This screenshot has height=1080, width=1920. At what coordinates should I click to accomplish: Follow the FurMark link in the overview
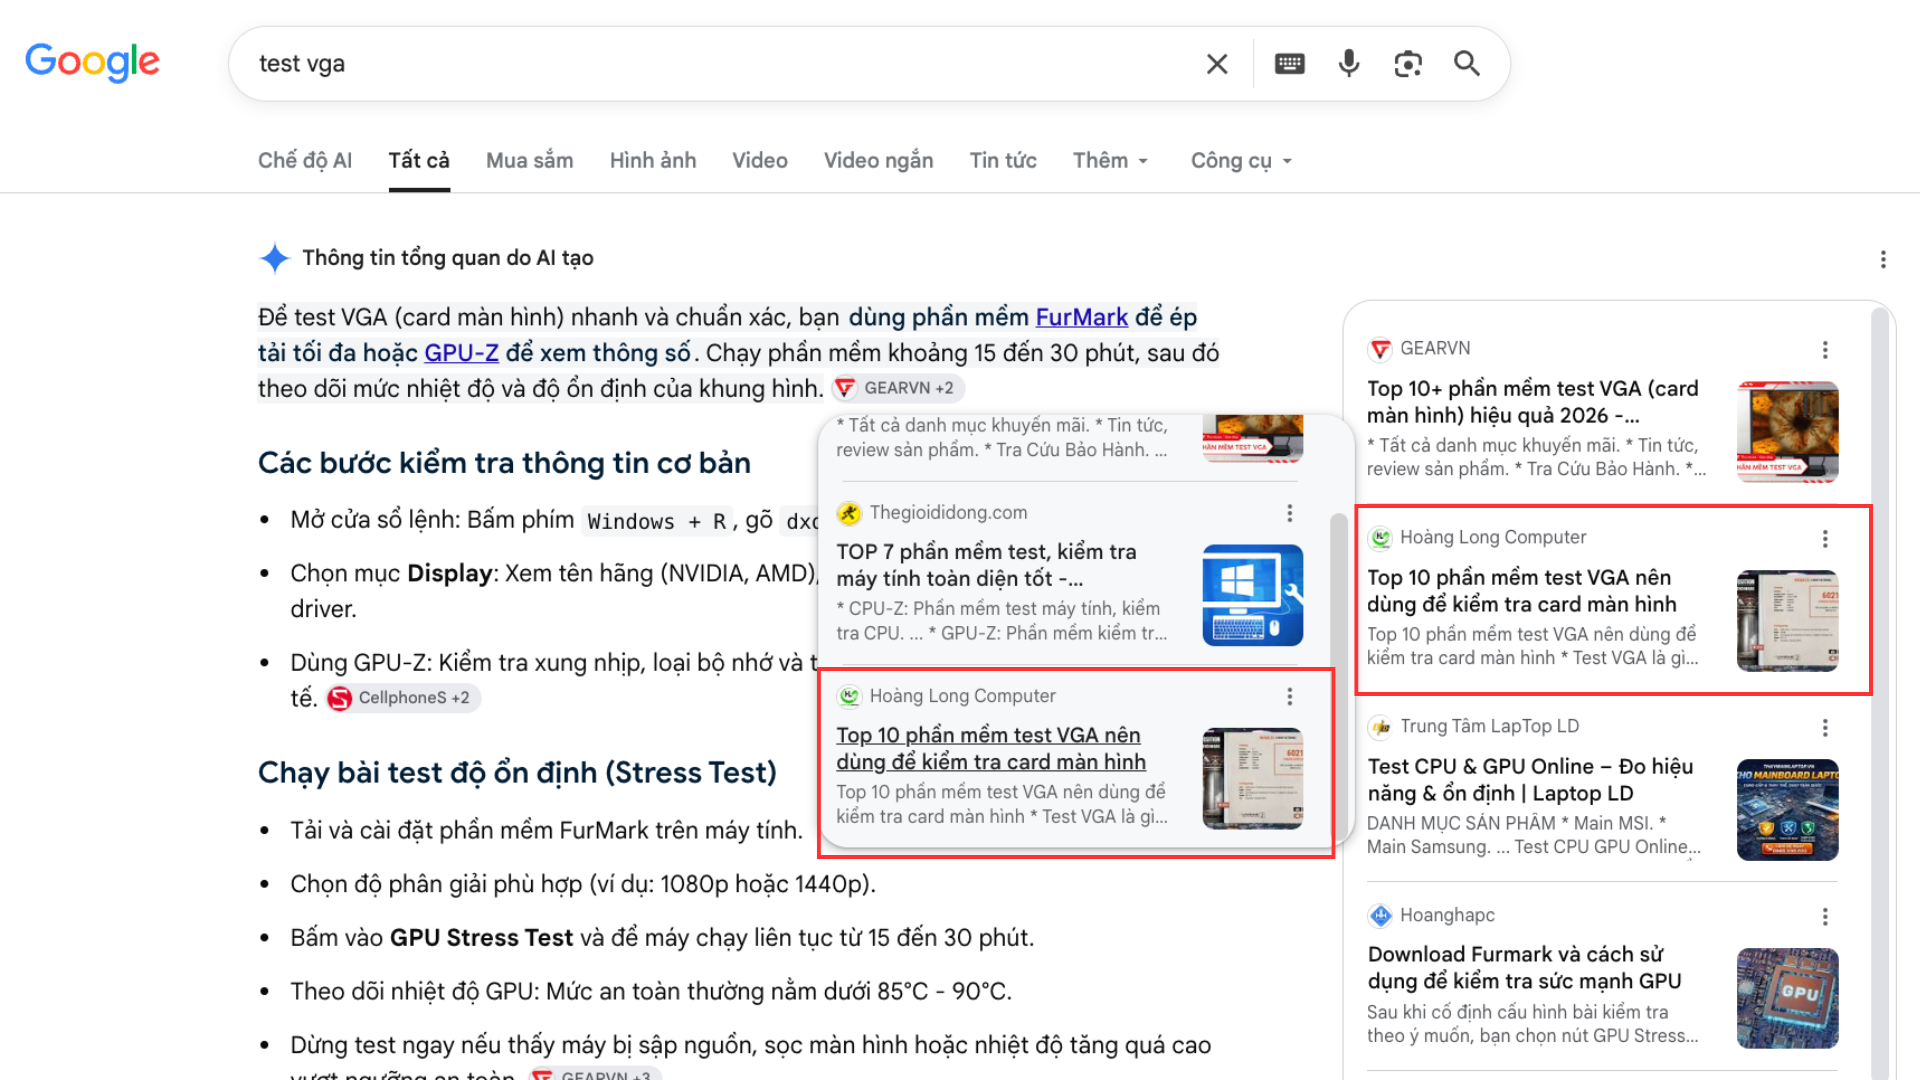[x=1082, y=317]
